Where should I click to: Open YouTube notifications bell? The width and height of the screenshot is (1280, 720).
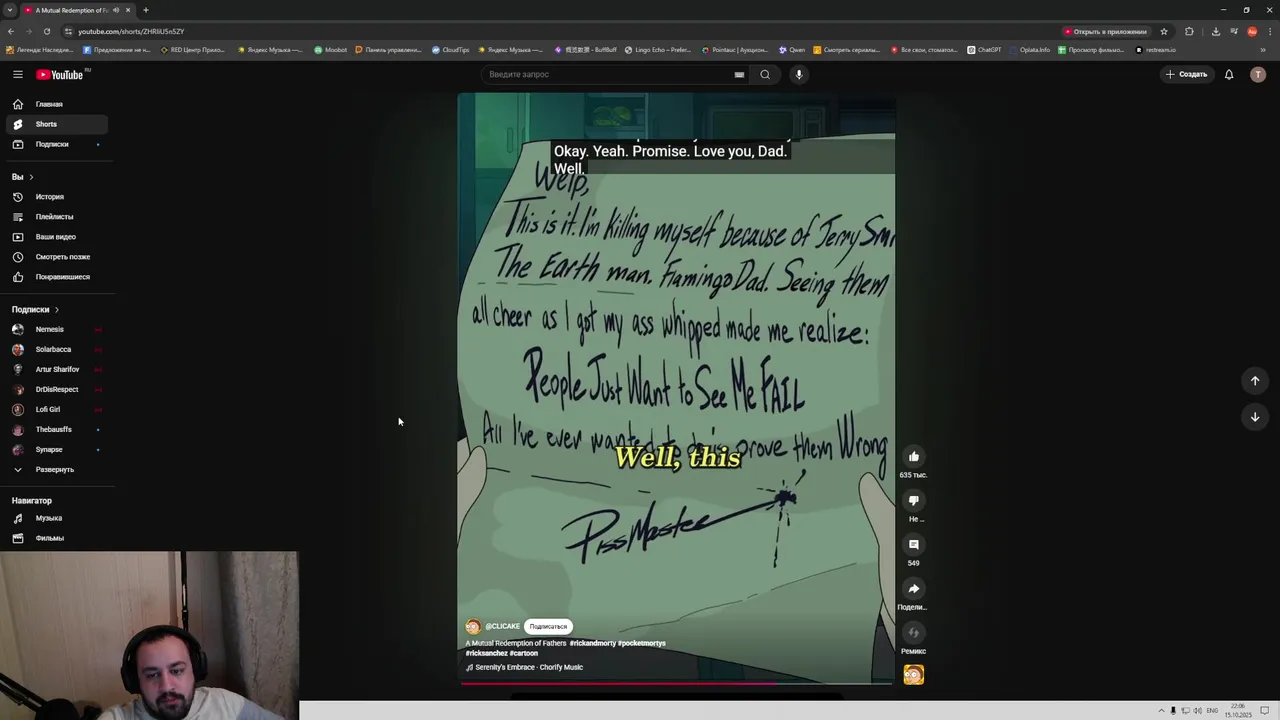click(1229, 74)
